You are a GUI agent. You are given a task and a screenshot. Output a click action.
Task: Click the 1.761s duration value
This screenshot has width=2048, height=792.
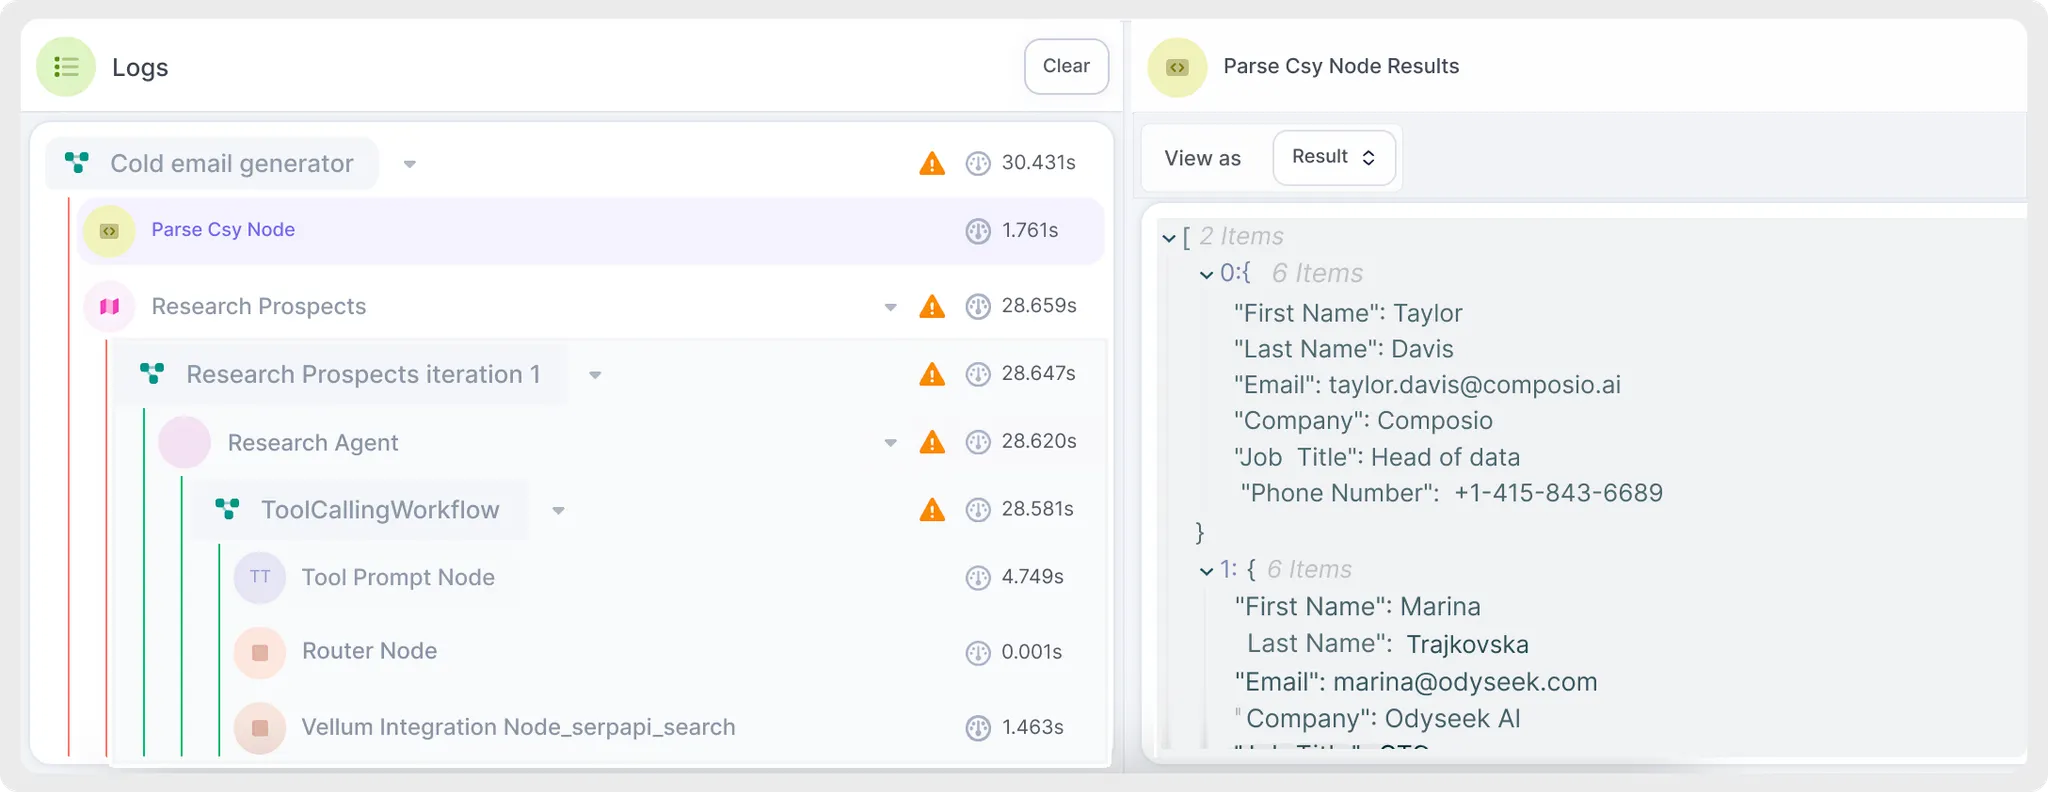pos(1030,231)
